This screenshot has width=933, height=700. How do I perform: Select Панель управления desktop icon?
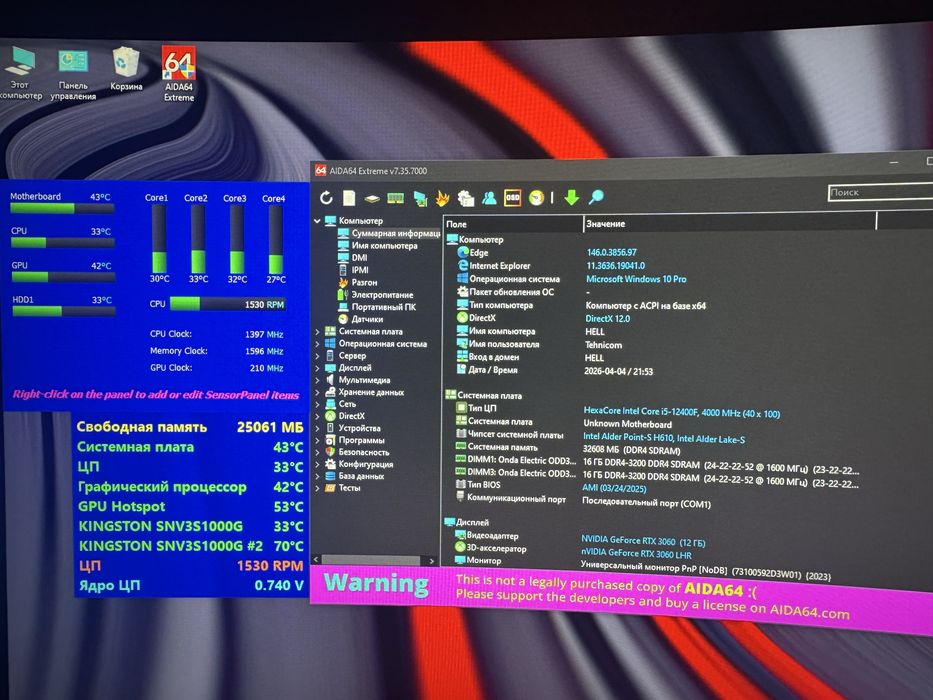point(73,74)
